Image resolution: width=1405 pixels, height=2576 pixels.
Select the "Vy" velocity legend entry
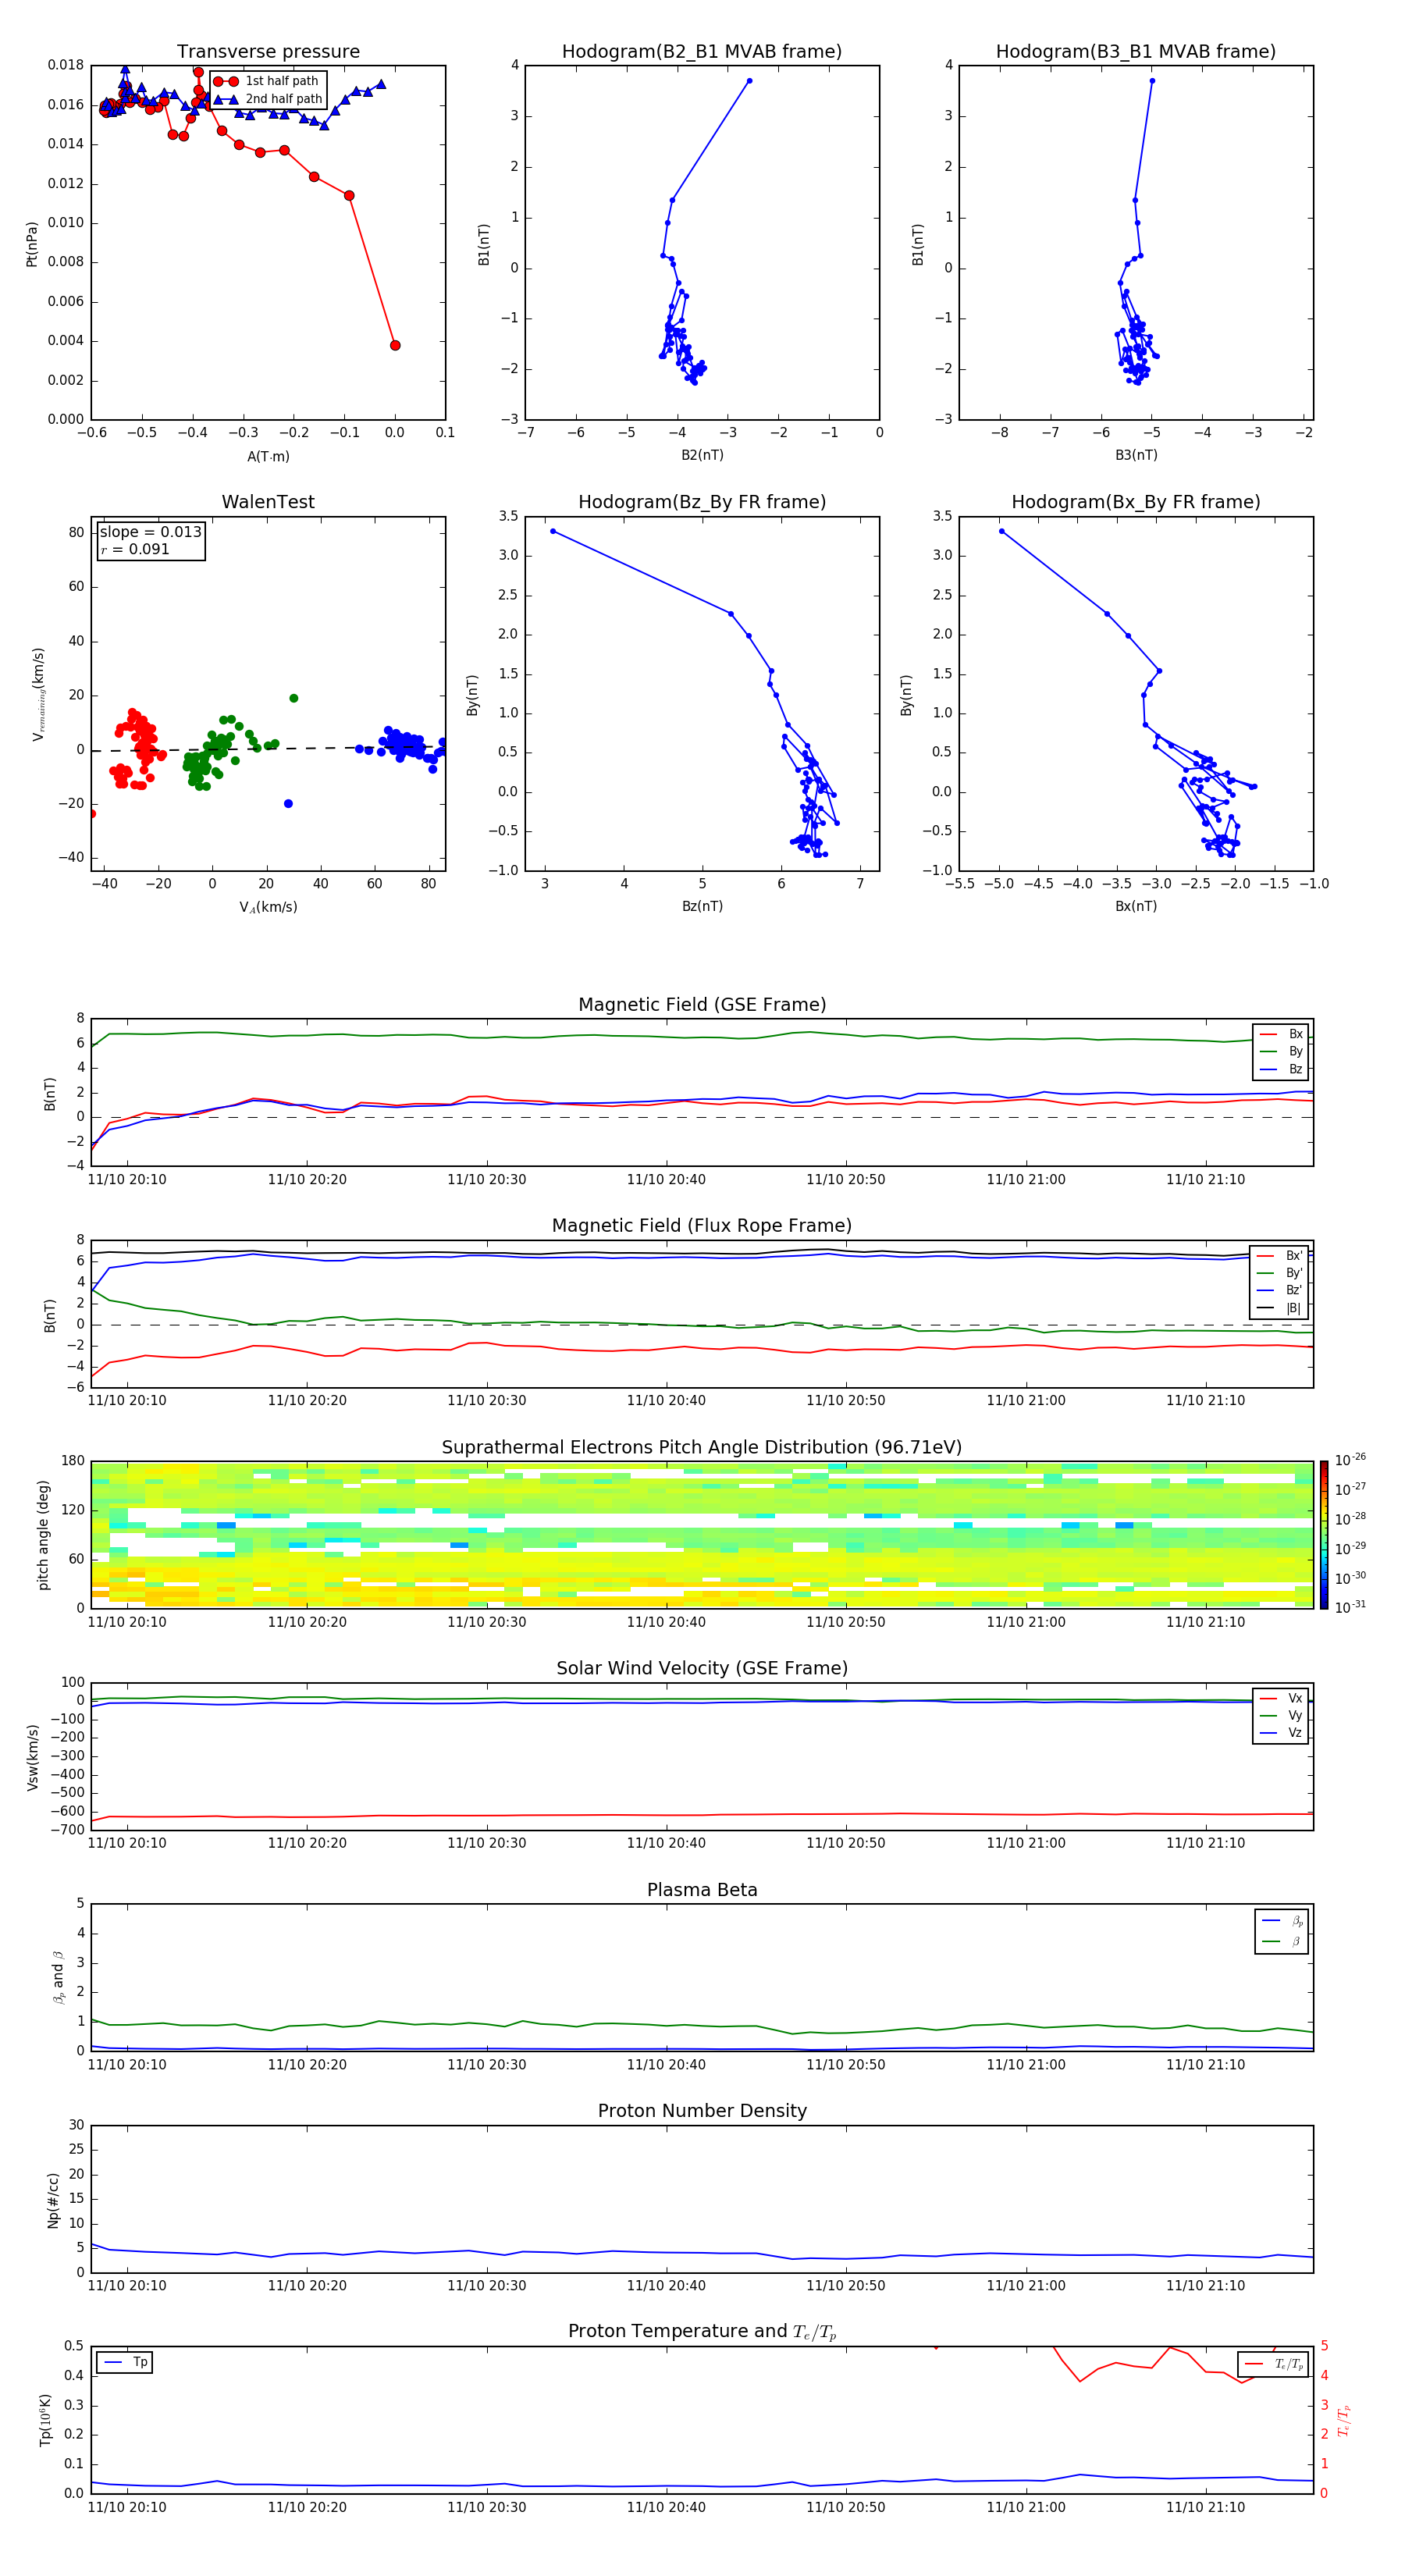coord(1281,1716)
